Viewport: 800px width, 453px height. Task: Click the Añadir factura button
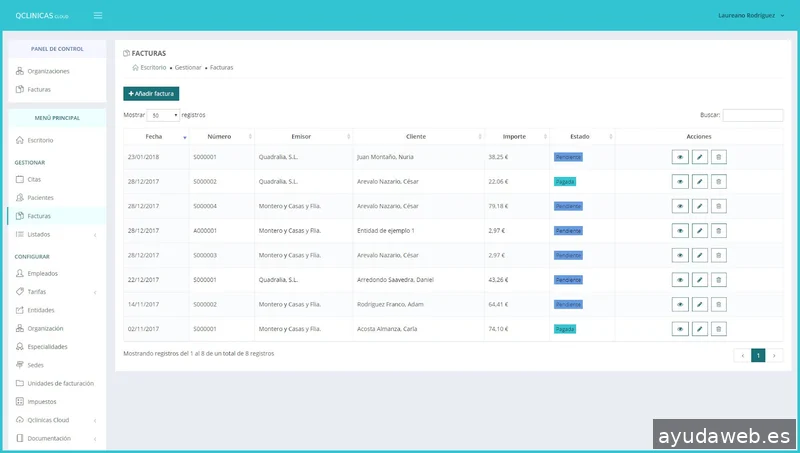(x=151, y=93)
